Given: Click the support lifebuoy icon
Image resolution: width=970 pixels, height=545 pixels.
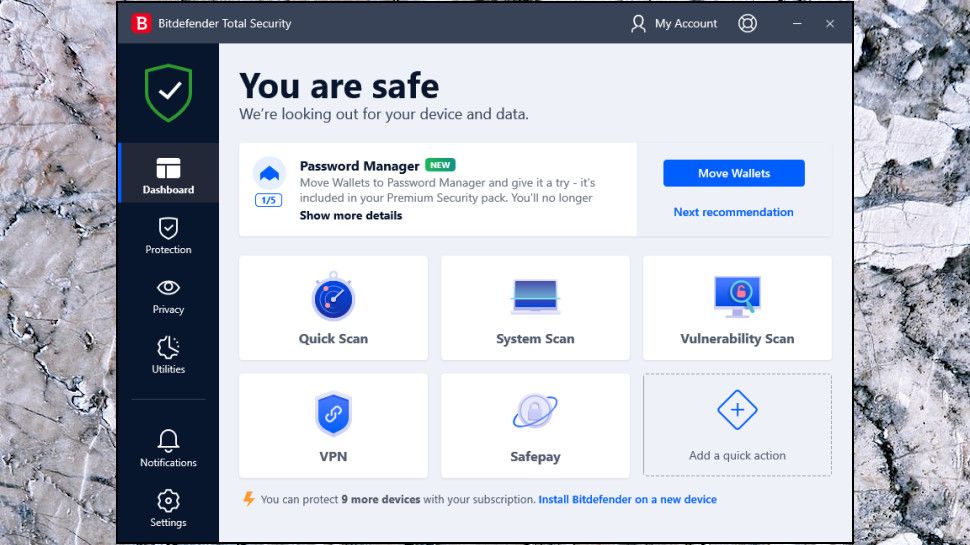Looking at the screenshot, I should [x=747, y=24].
